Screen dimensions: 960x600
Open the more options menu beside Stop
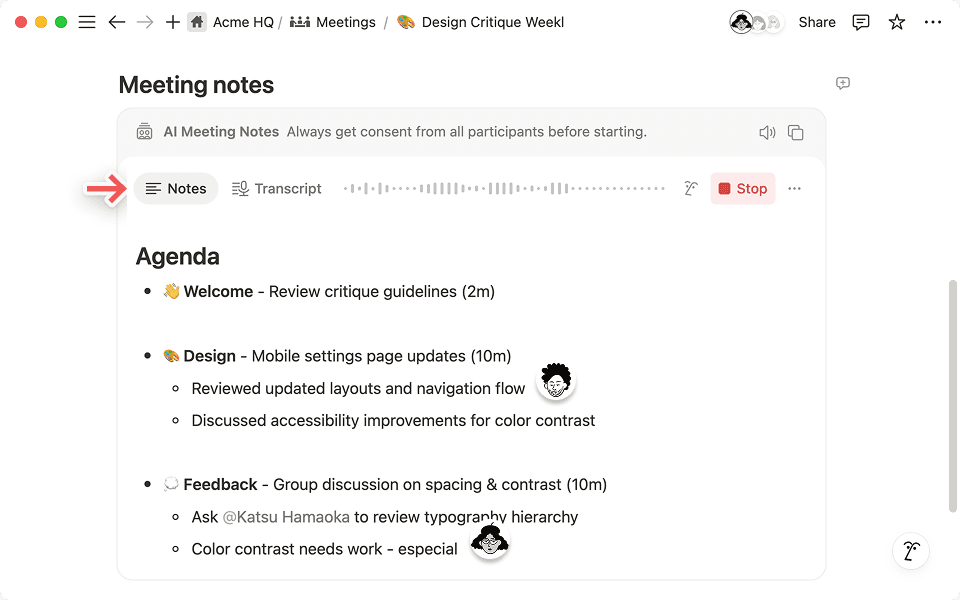794,188
